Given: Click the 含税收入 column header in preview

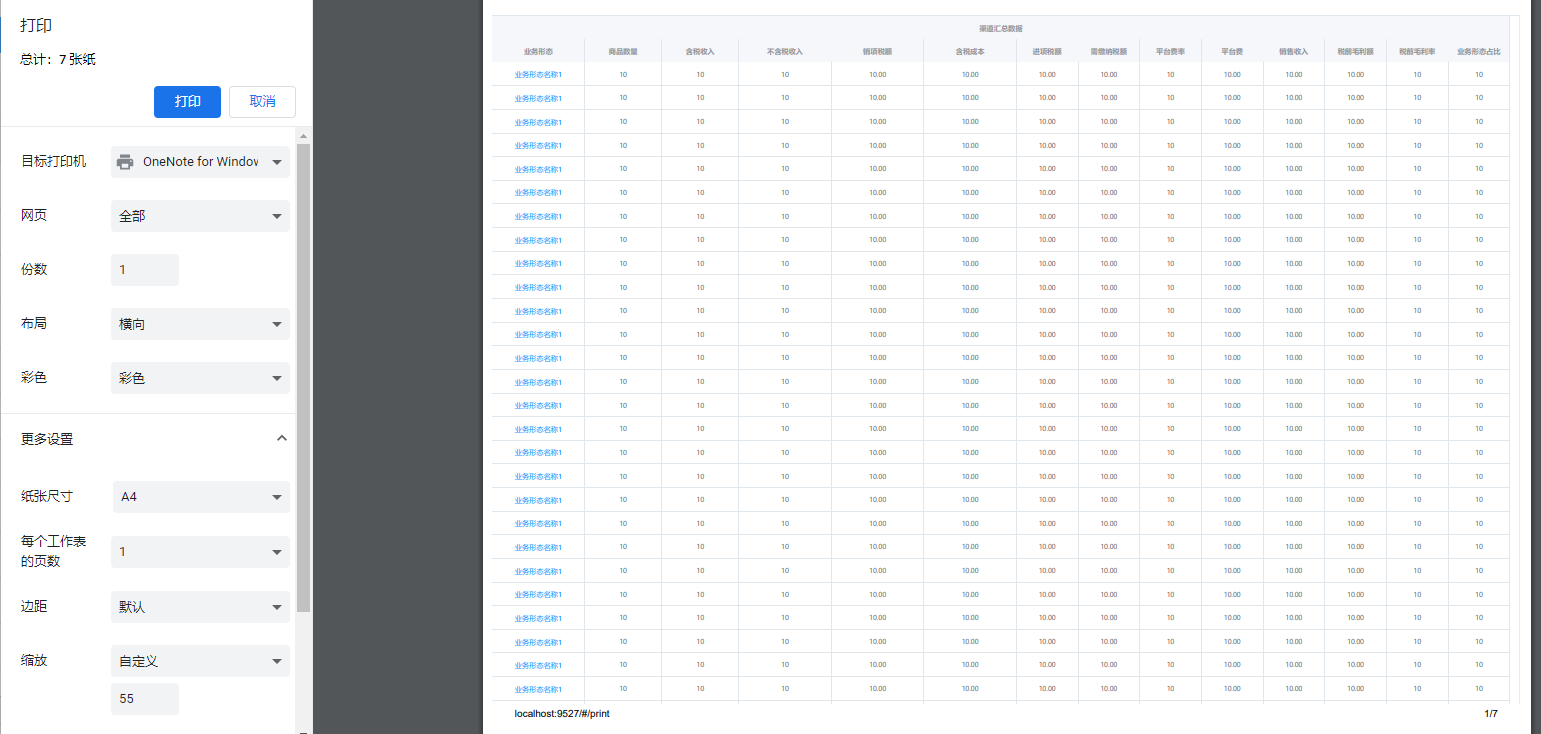Looking at the screenshot, I should click(x=700, y=51).
